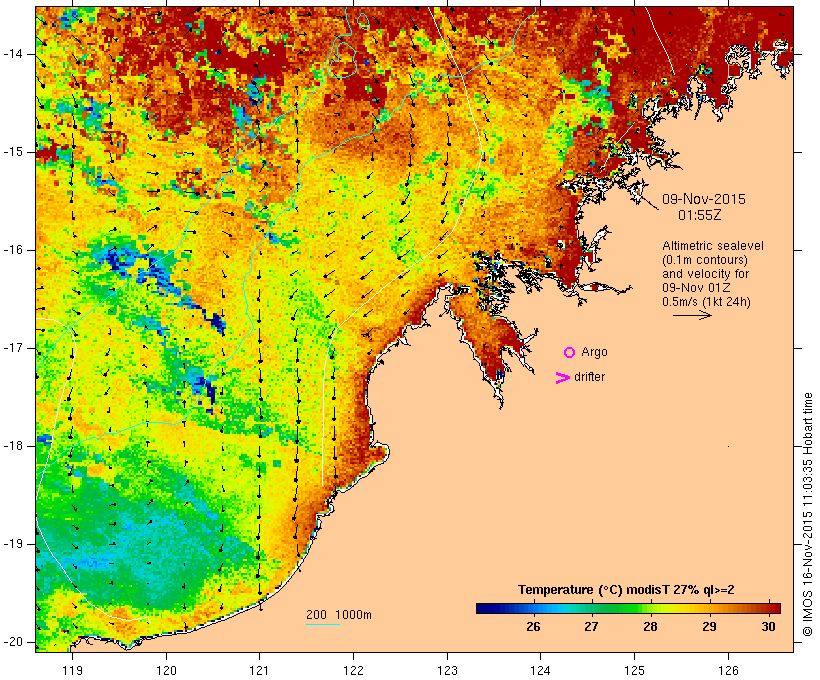Image resolution: width=820 pixels, height=680 pixels.
Task: Click the longitude axis label '124'
Action: click(x=540, y=670)
